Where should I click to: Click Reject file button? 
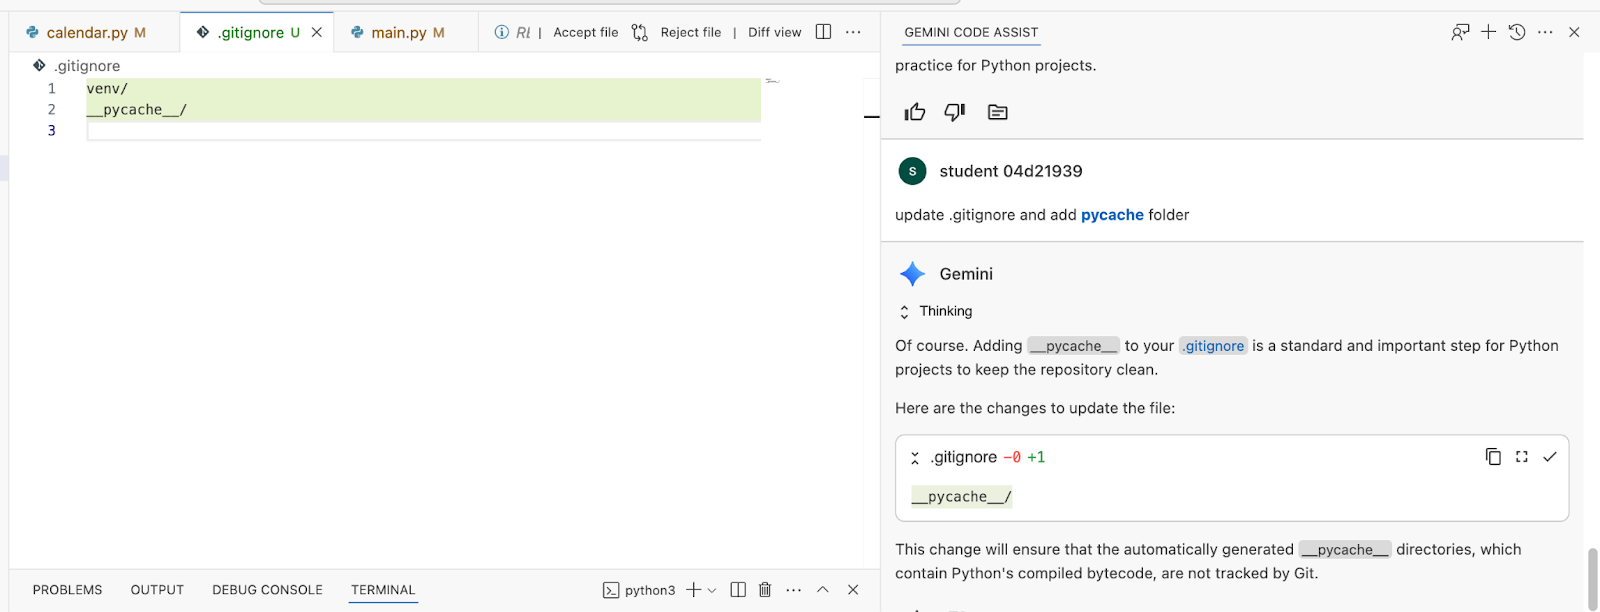[690, 32]
